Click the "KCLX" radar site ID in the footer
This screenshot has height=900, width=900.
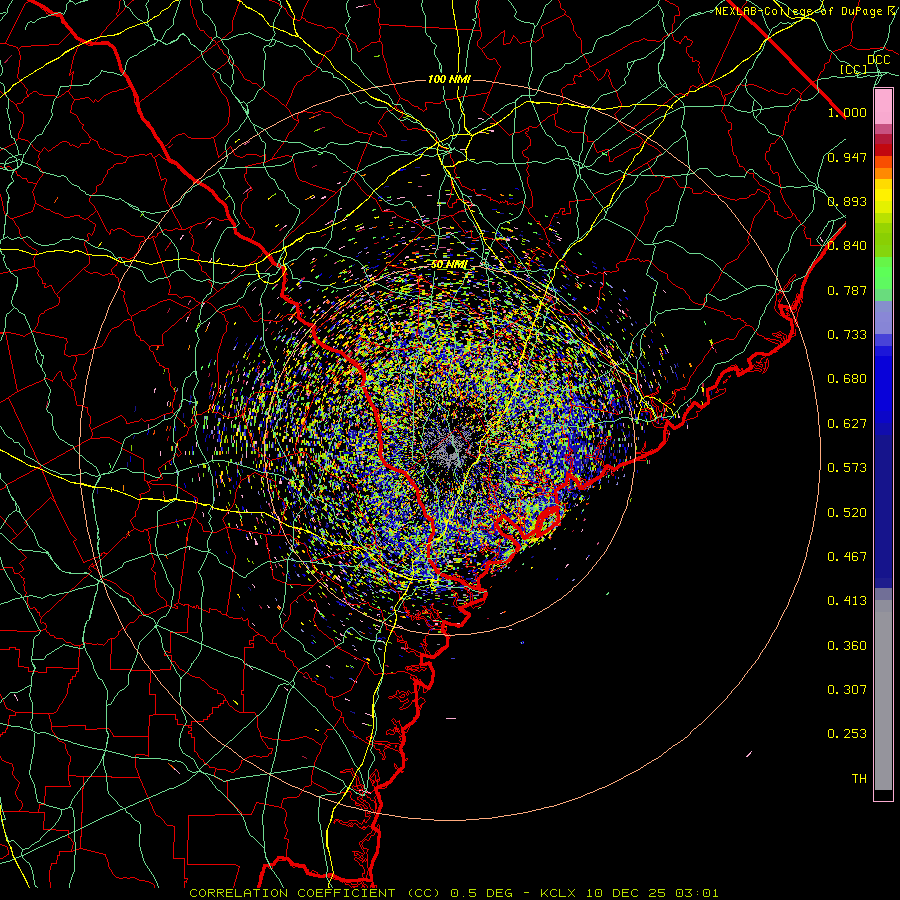(x=557, y=893)
